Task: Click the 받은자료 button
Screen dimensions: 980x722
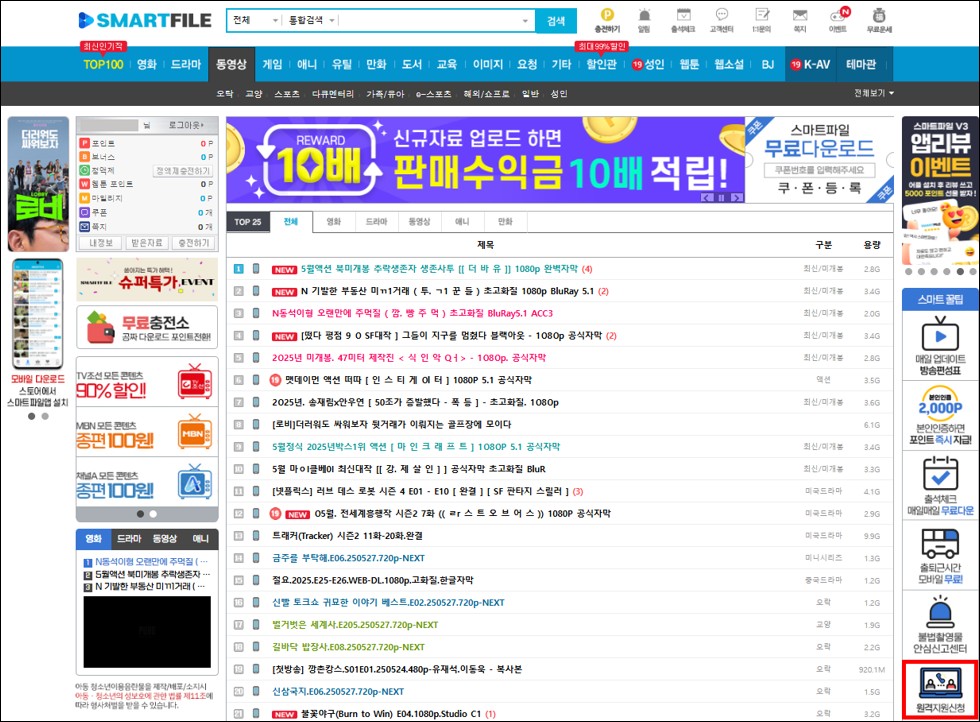Action: (147, 243)
